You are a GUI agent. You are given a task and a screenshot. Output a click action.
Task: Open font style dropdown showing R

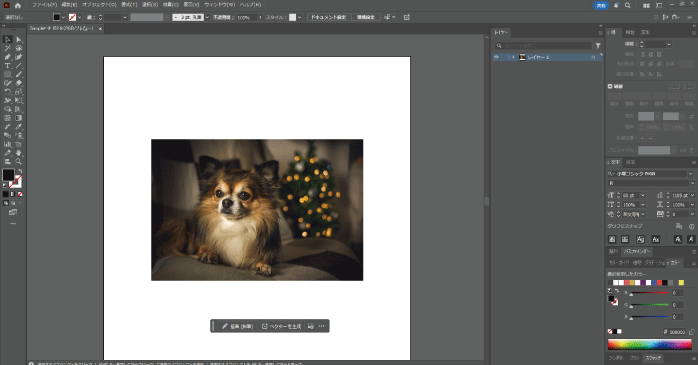click(692, 183)
